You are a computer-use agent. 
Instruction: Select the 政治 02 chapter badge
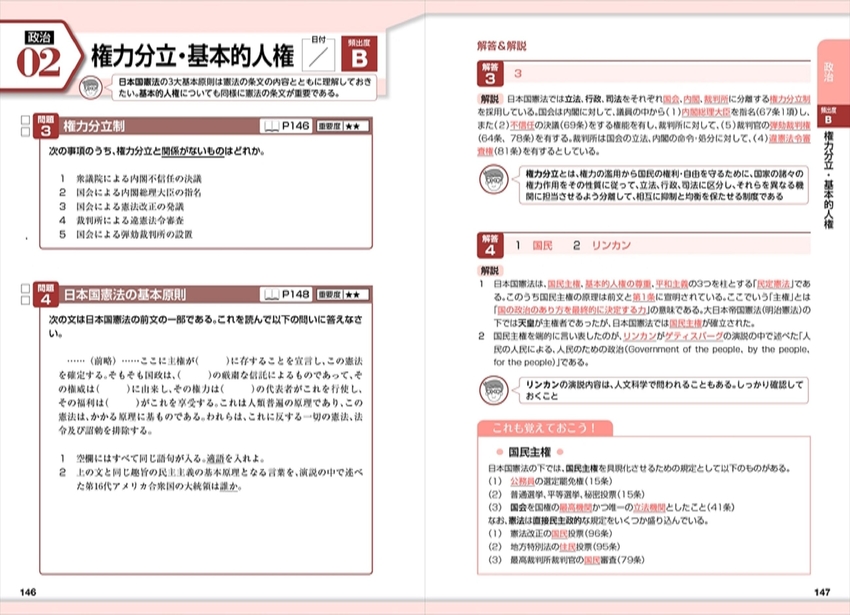[39, 56]
